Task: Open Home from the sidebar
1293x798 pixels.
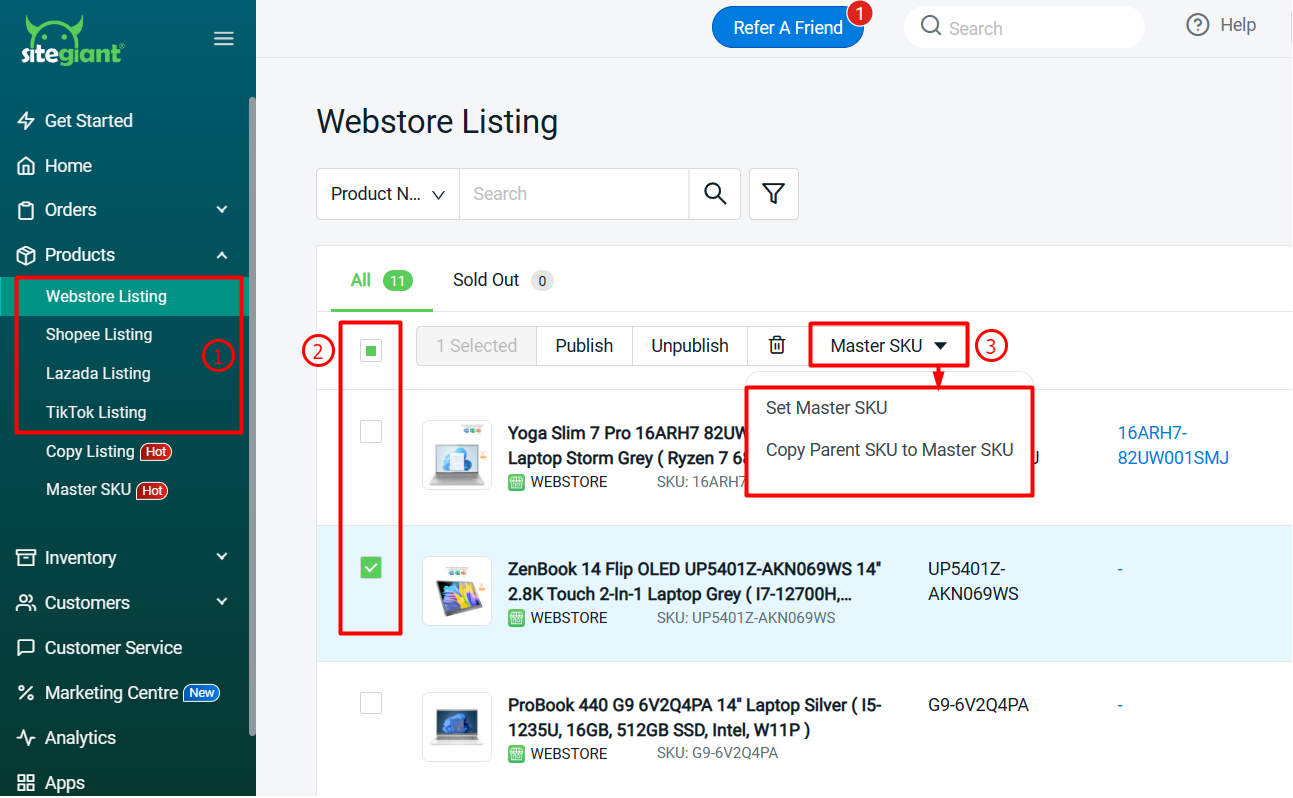Action: pos(68,166)
